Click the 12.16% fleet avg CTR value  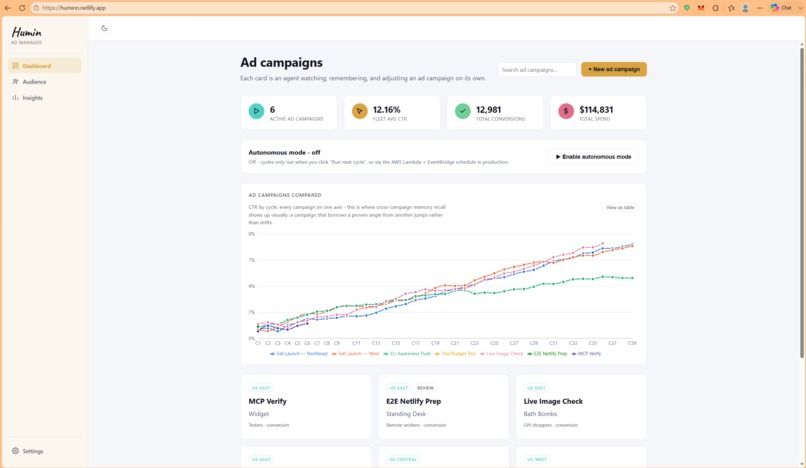[x=387, y=110]
